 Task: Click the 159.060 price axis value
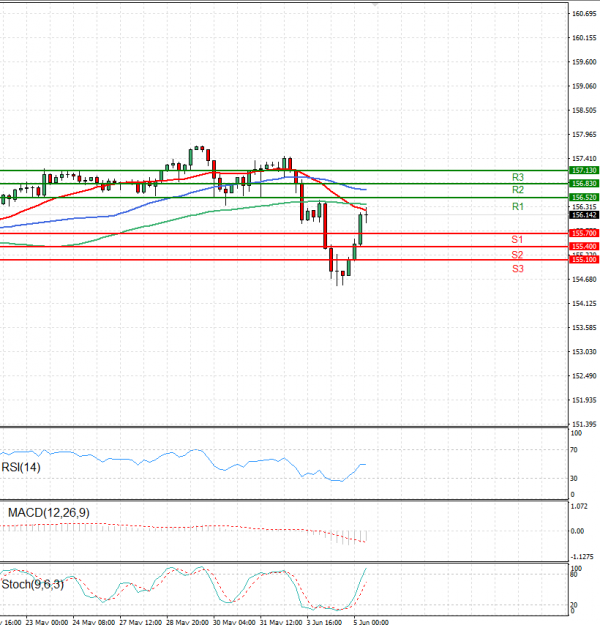point(584,86)
